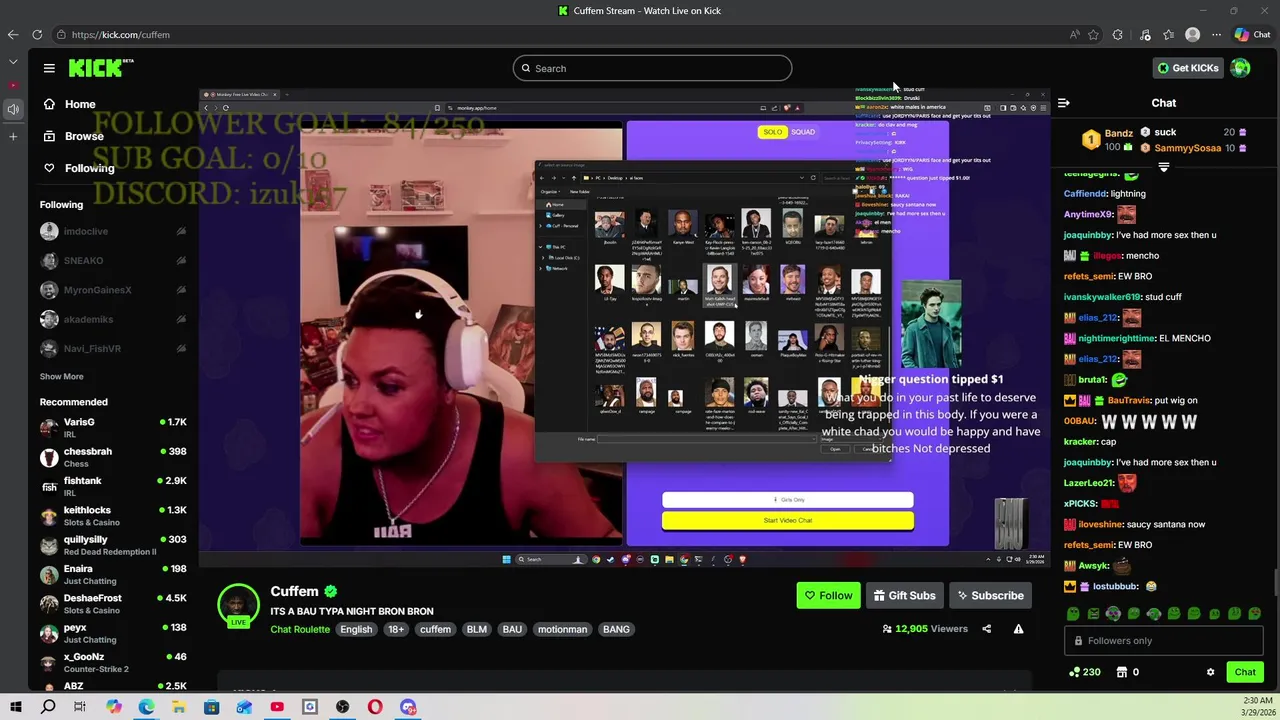Select the 18+ tag

[396, 629]
